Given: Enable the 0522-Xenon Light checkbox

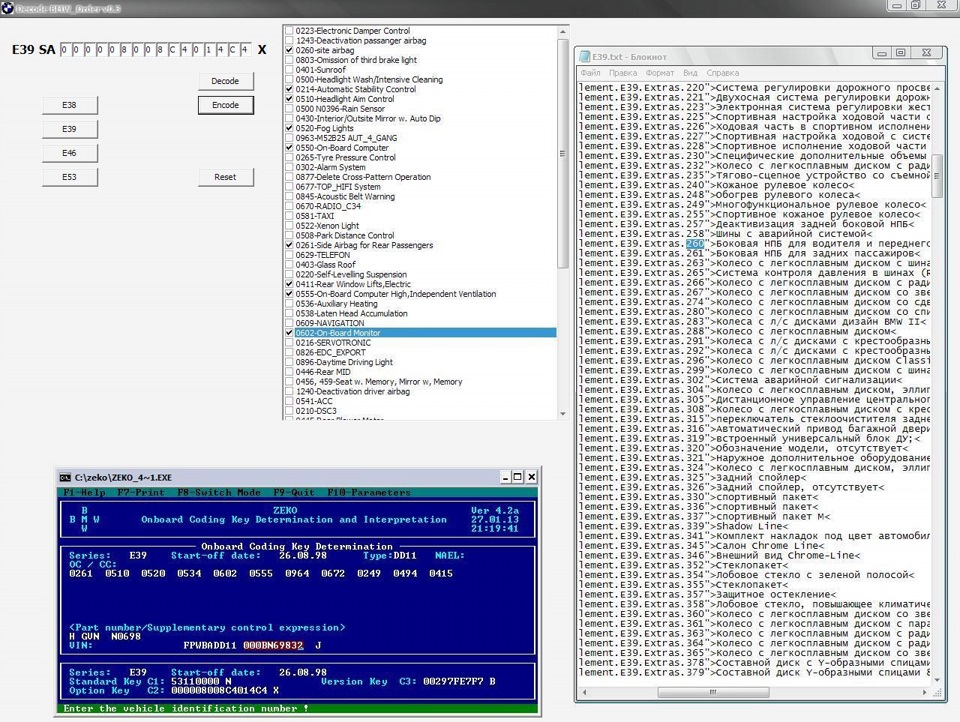Looking at the screenshot, I should point(289,226).
